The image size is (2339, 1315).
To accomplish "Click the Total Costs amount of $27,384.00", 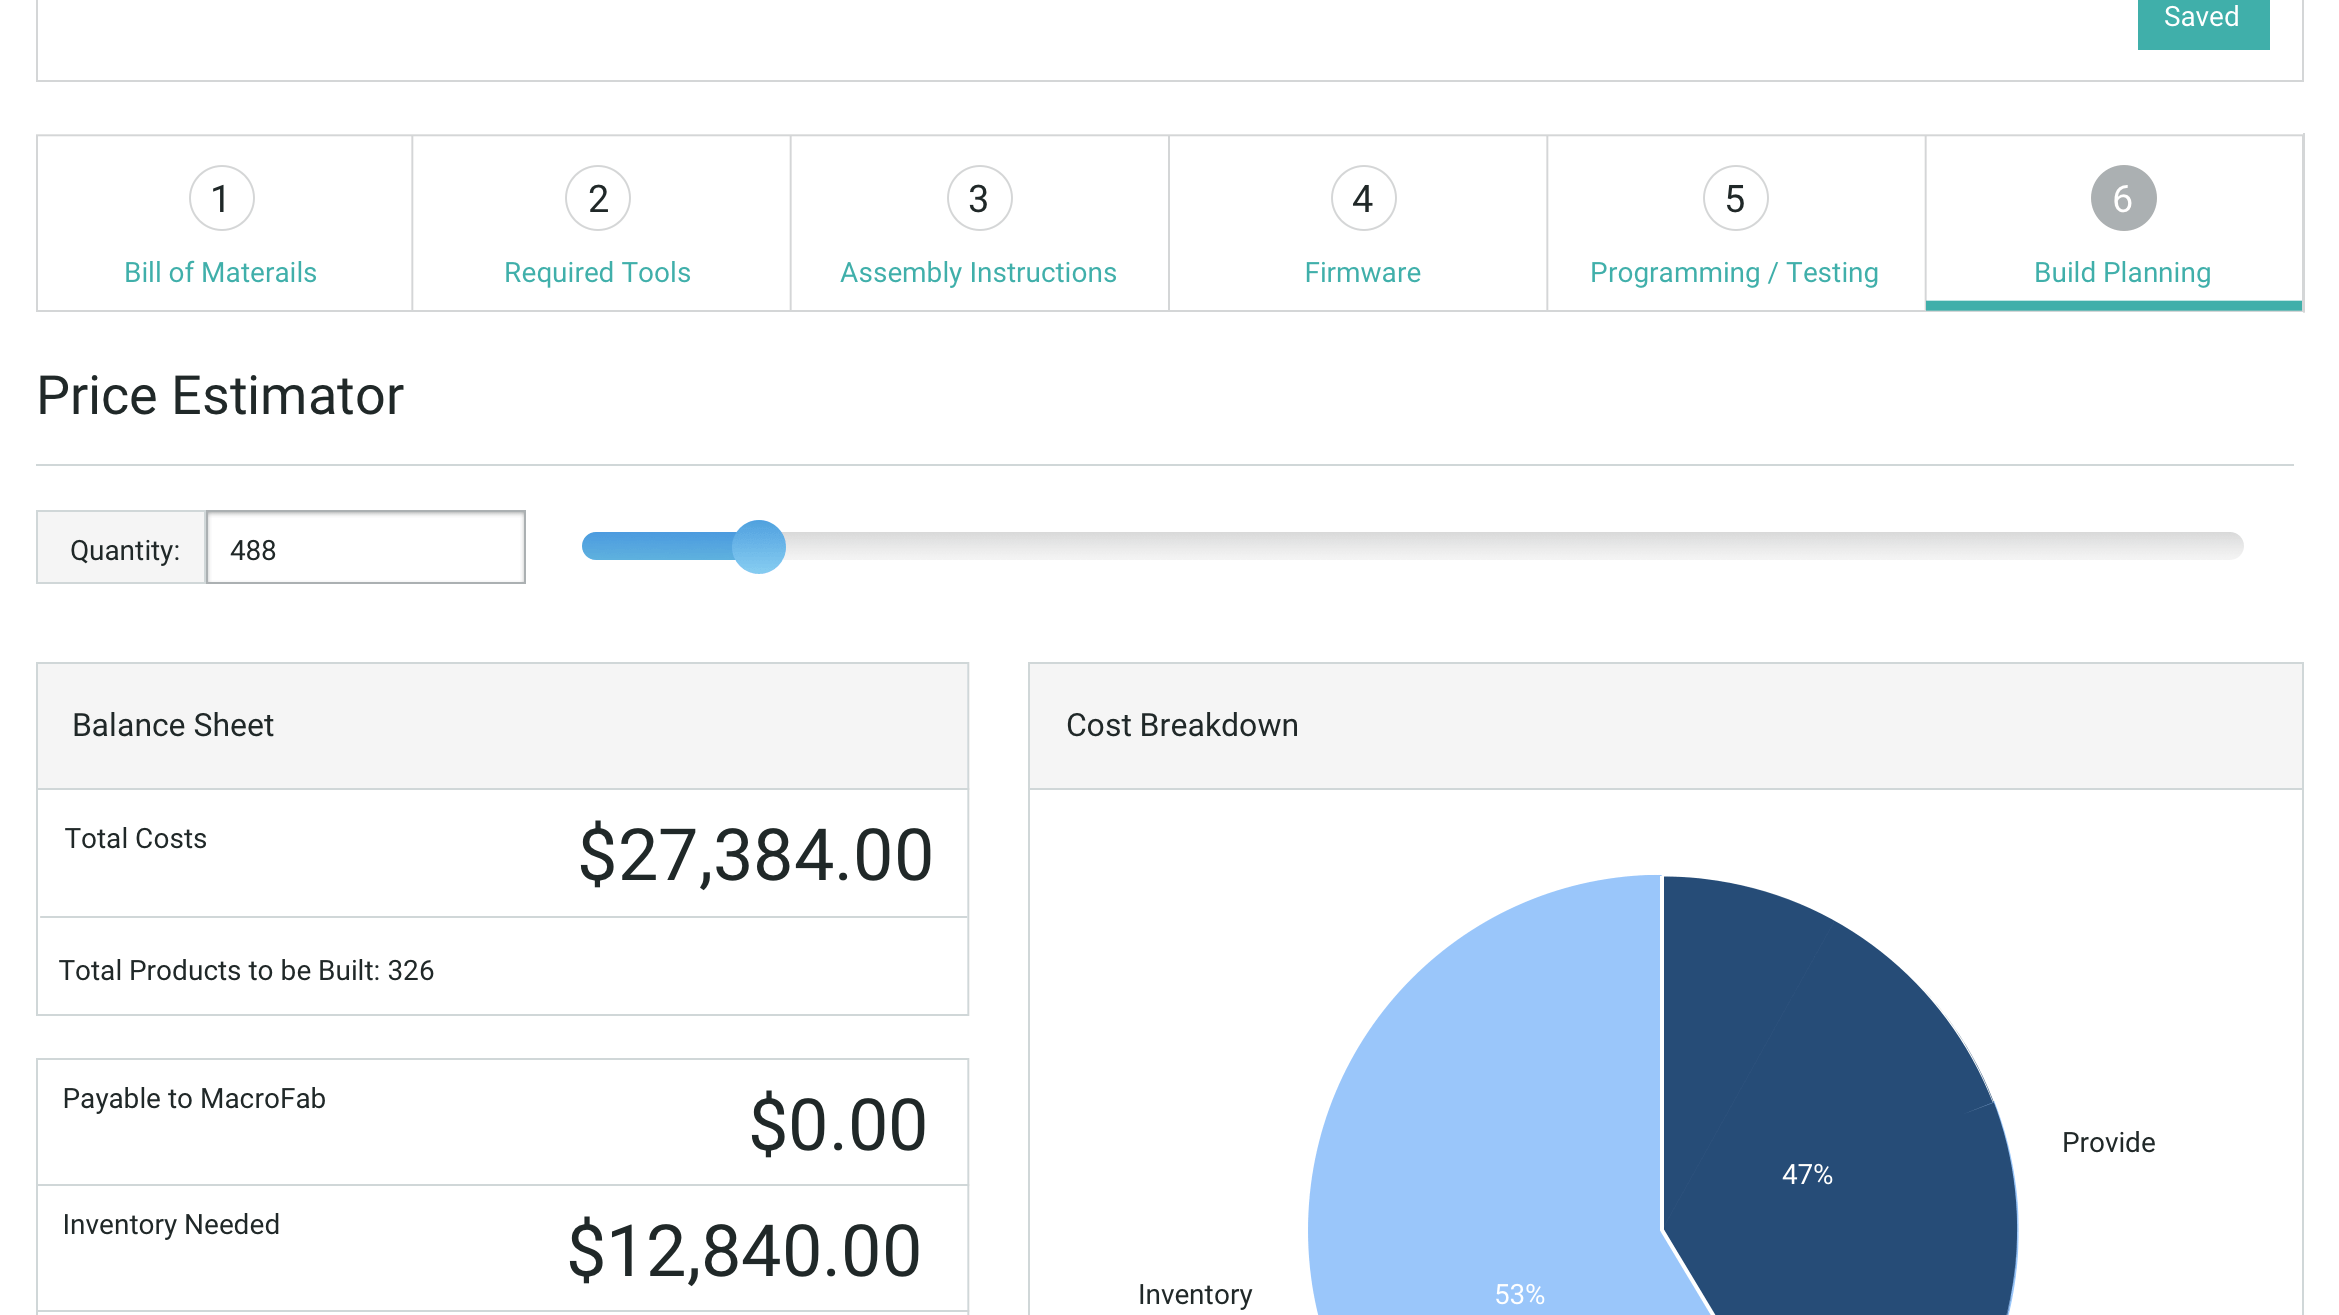I will tap(754, 853).
